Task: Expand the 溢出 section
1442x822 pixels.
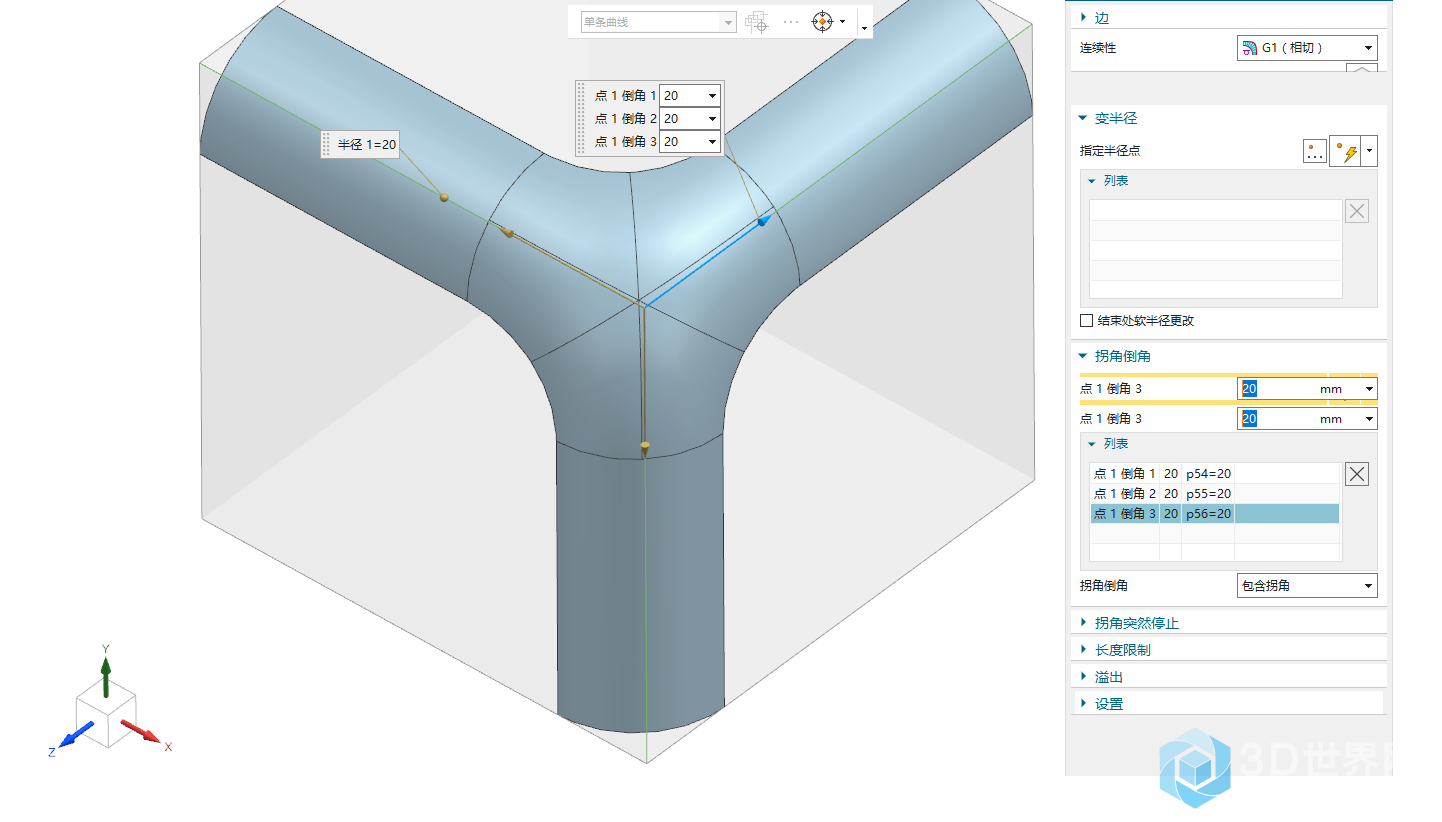Action: pos(1084,676)
